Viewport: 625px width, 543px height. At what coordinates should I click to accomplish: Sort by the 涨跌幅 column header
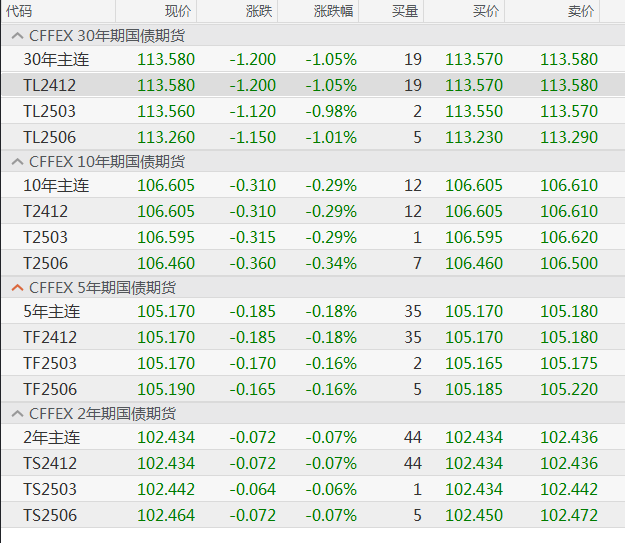pyautogui.click(x=332, y=11)
